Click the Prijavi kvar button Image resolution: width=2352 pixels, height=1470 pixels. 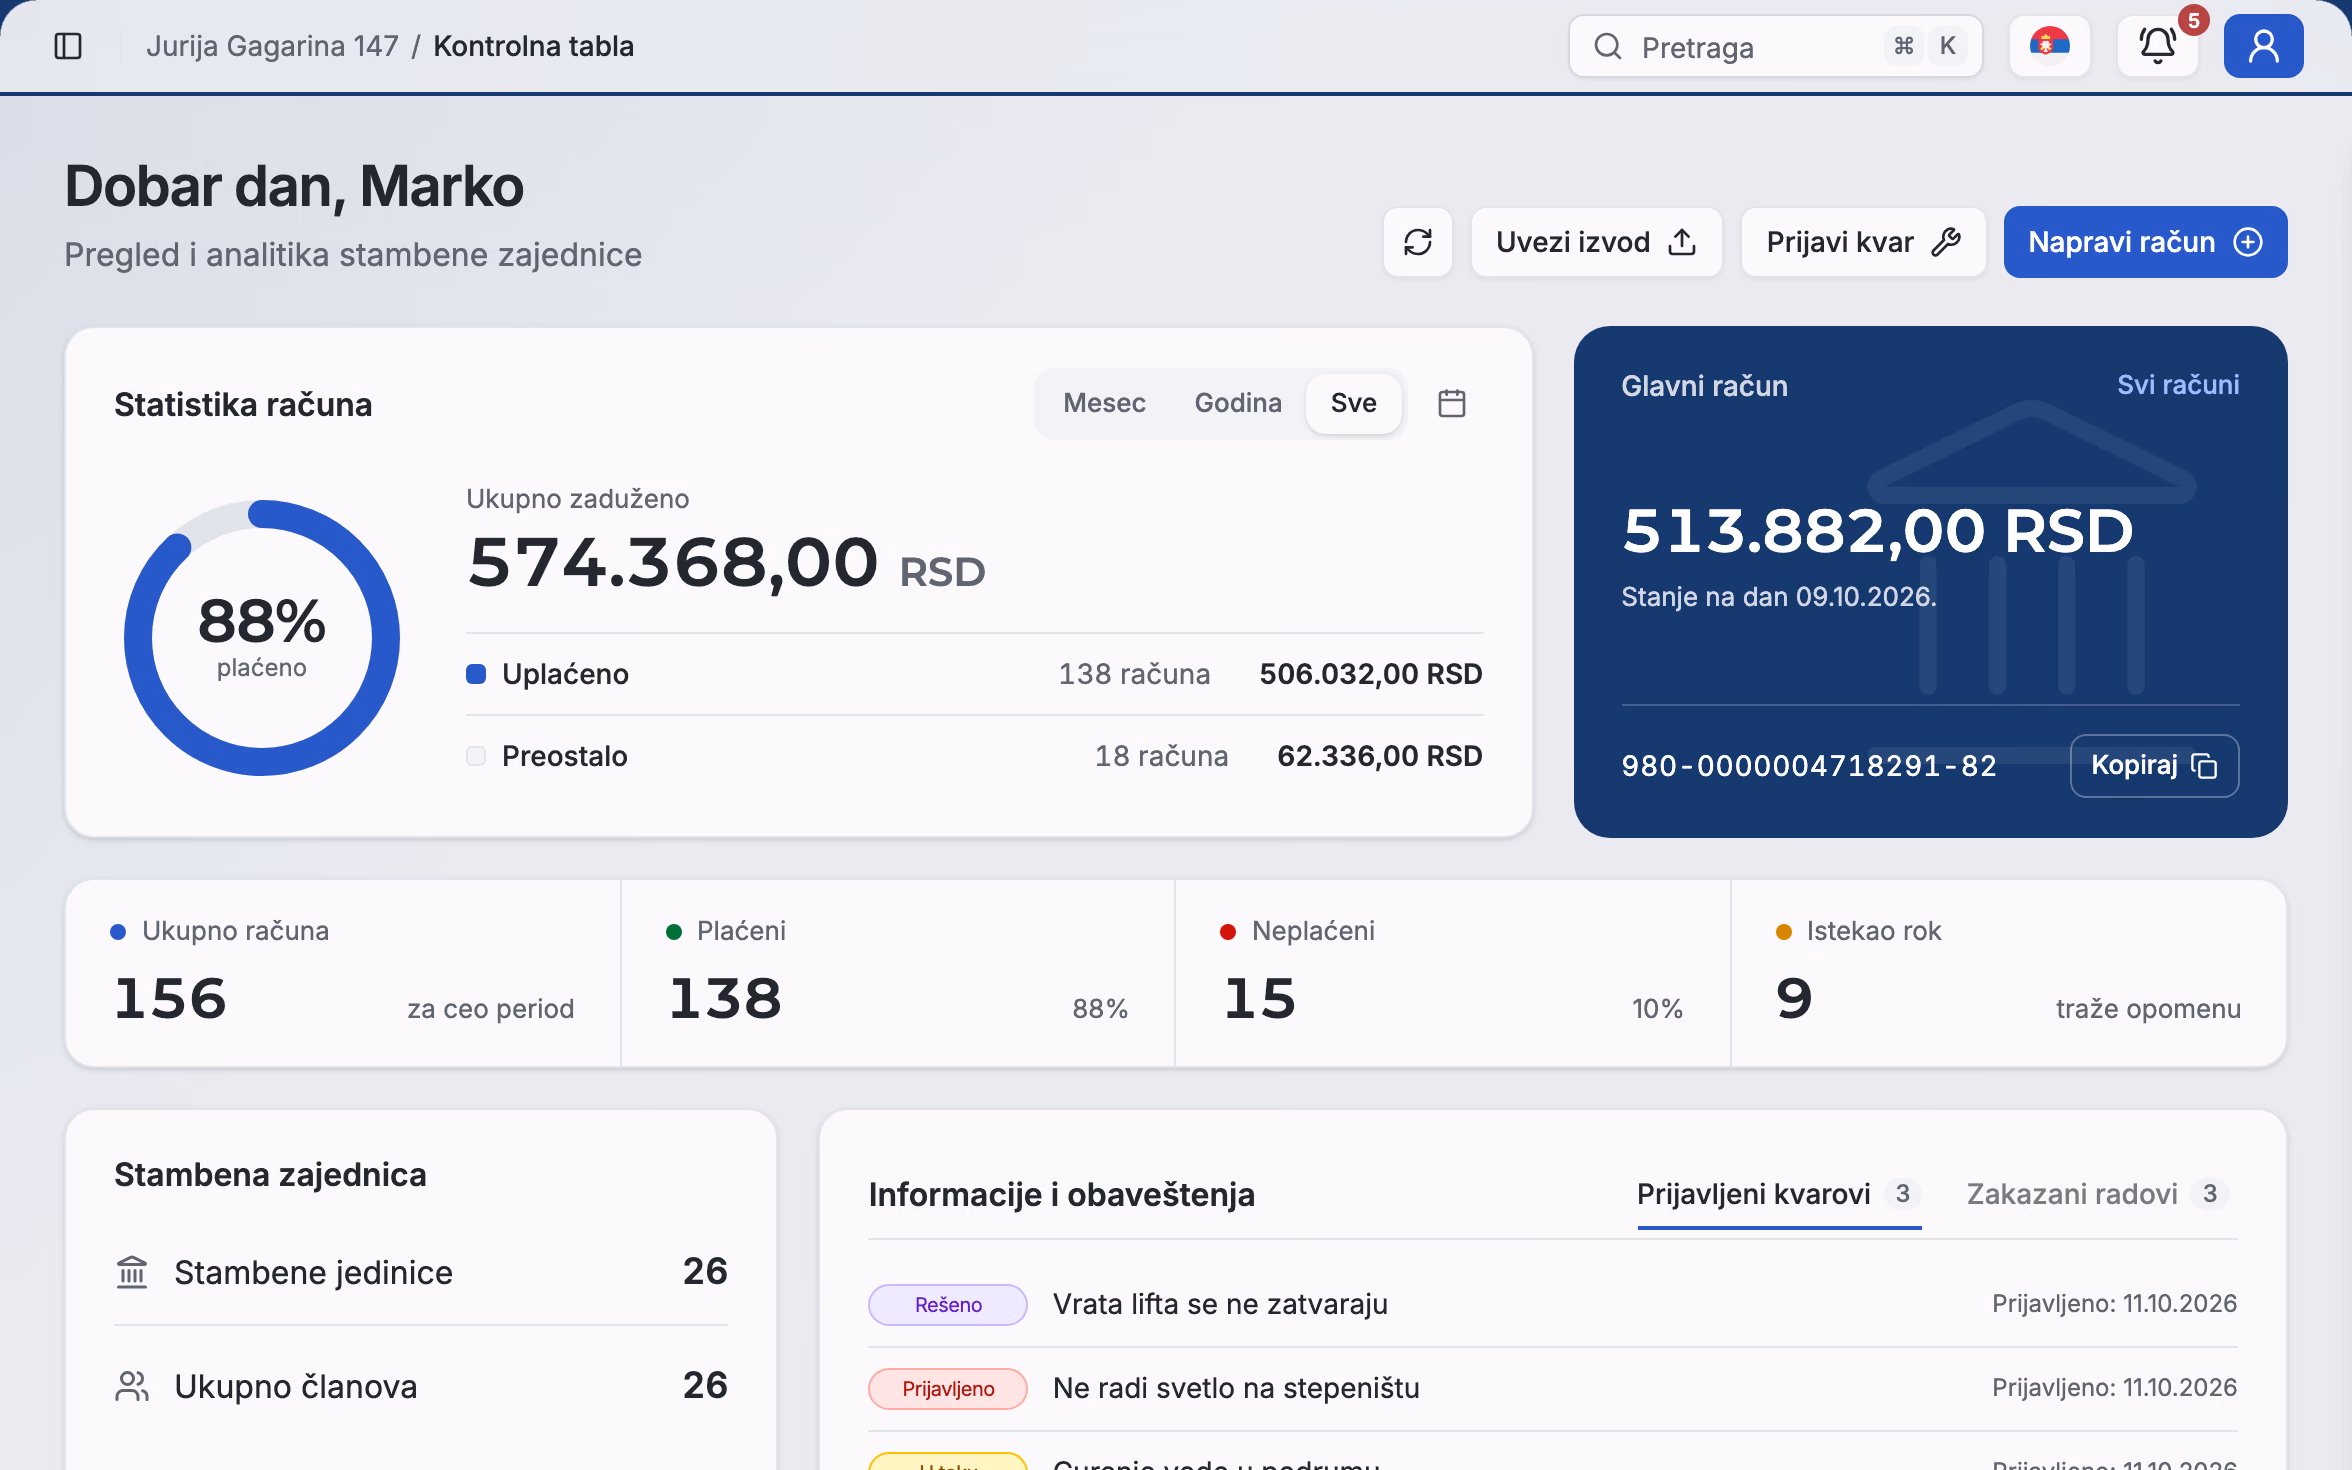[1864, 242]
